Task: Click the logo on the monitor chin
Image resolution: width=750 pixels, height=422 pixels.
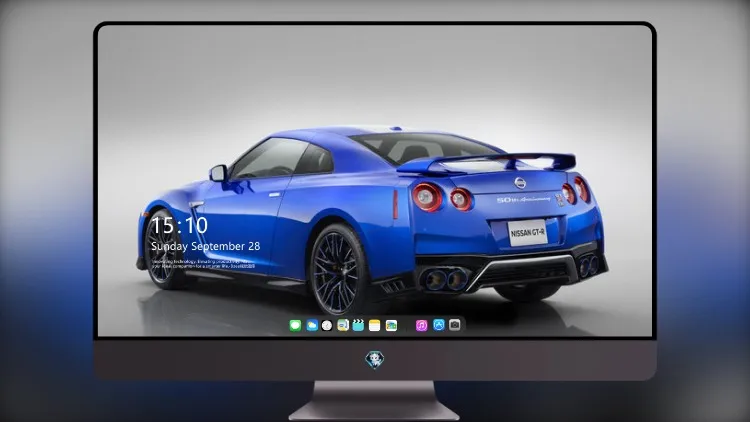Action: [375, 360]
